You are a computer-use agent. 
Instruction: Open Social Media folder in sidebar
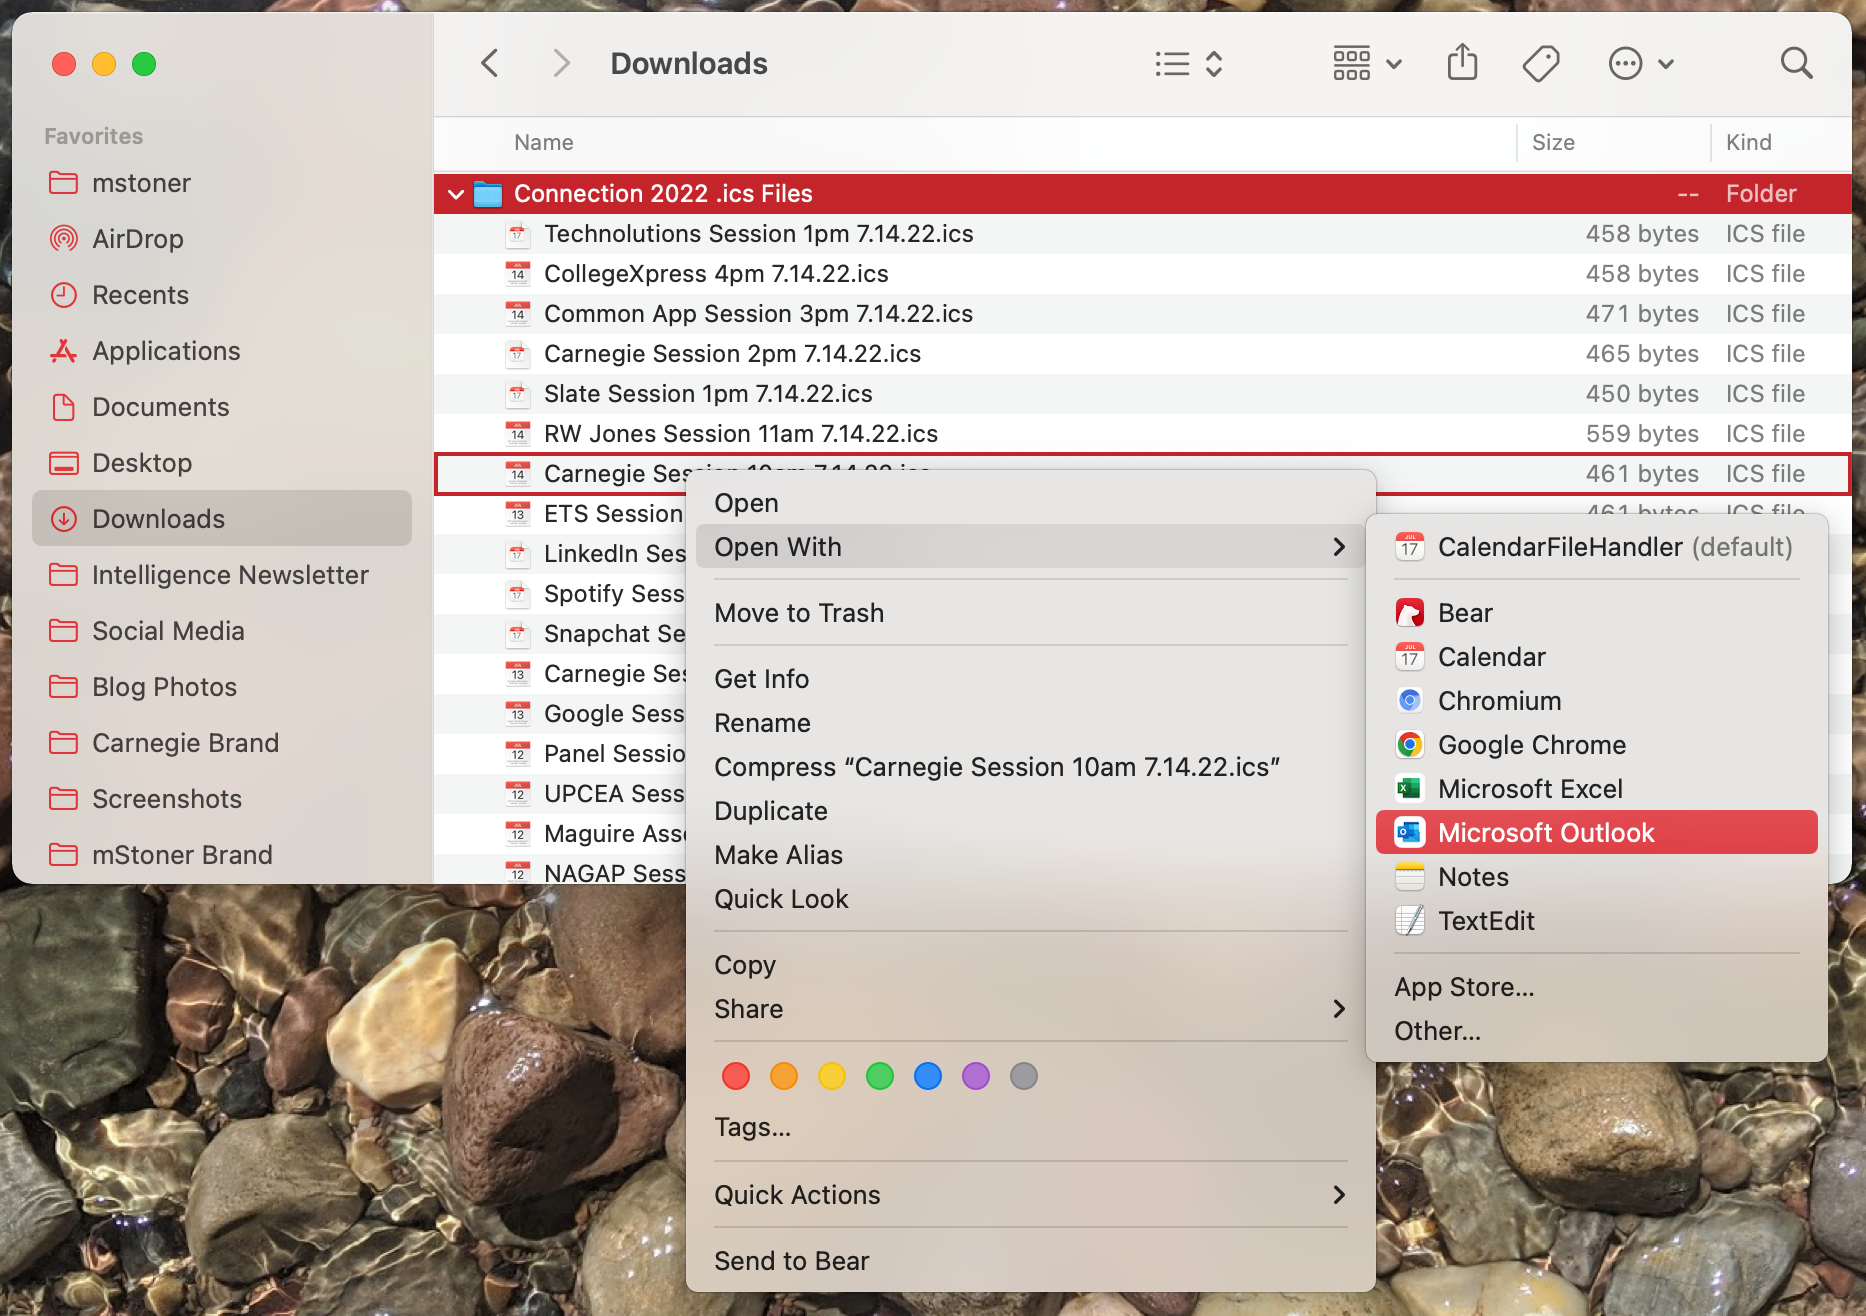coord(222,631)
